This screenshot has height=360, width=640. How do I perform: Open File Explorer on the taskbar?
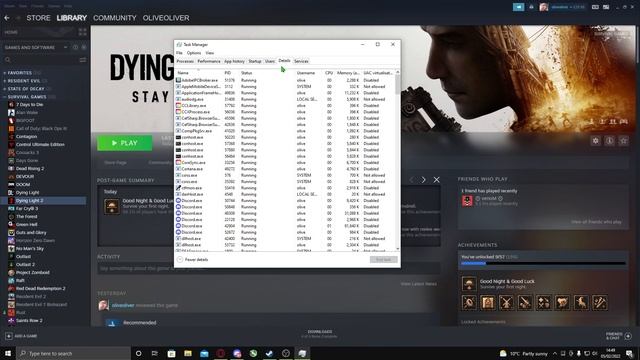click(x=188, y=353)
